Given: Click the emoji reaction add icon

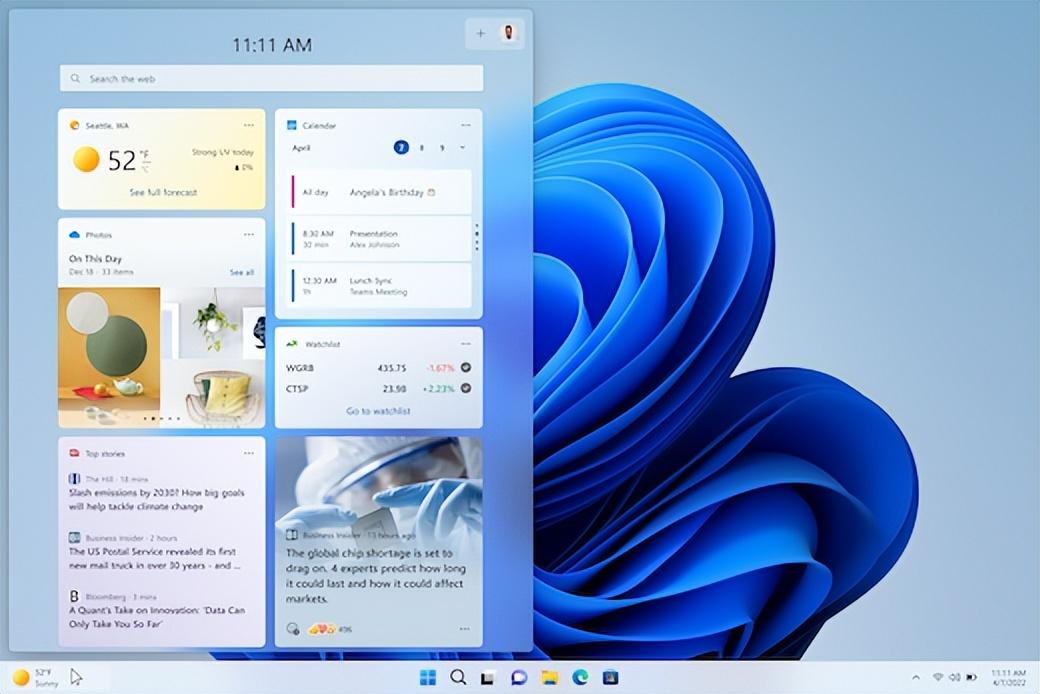Looking at the screenshot, I should click(292, 628).
